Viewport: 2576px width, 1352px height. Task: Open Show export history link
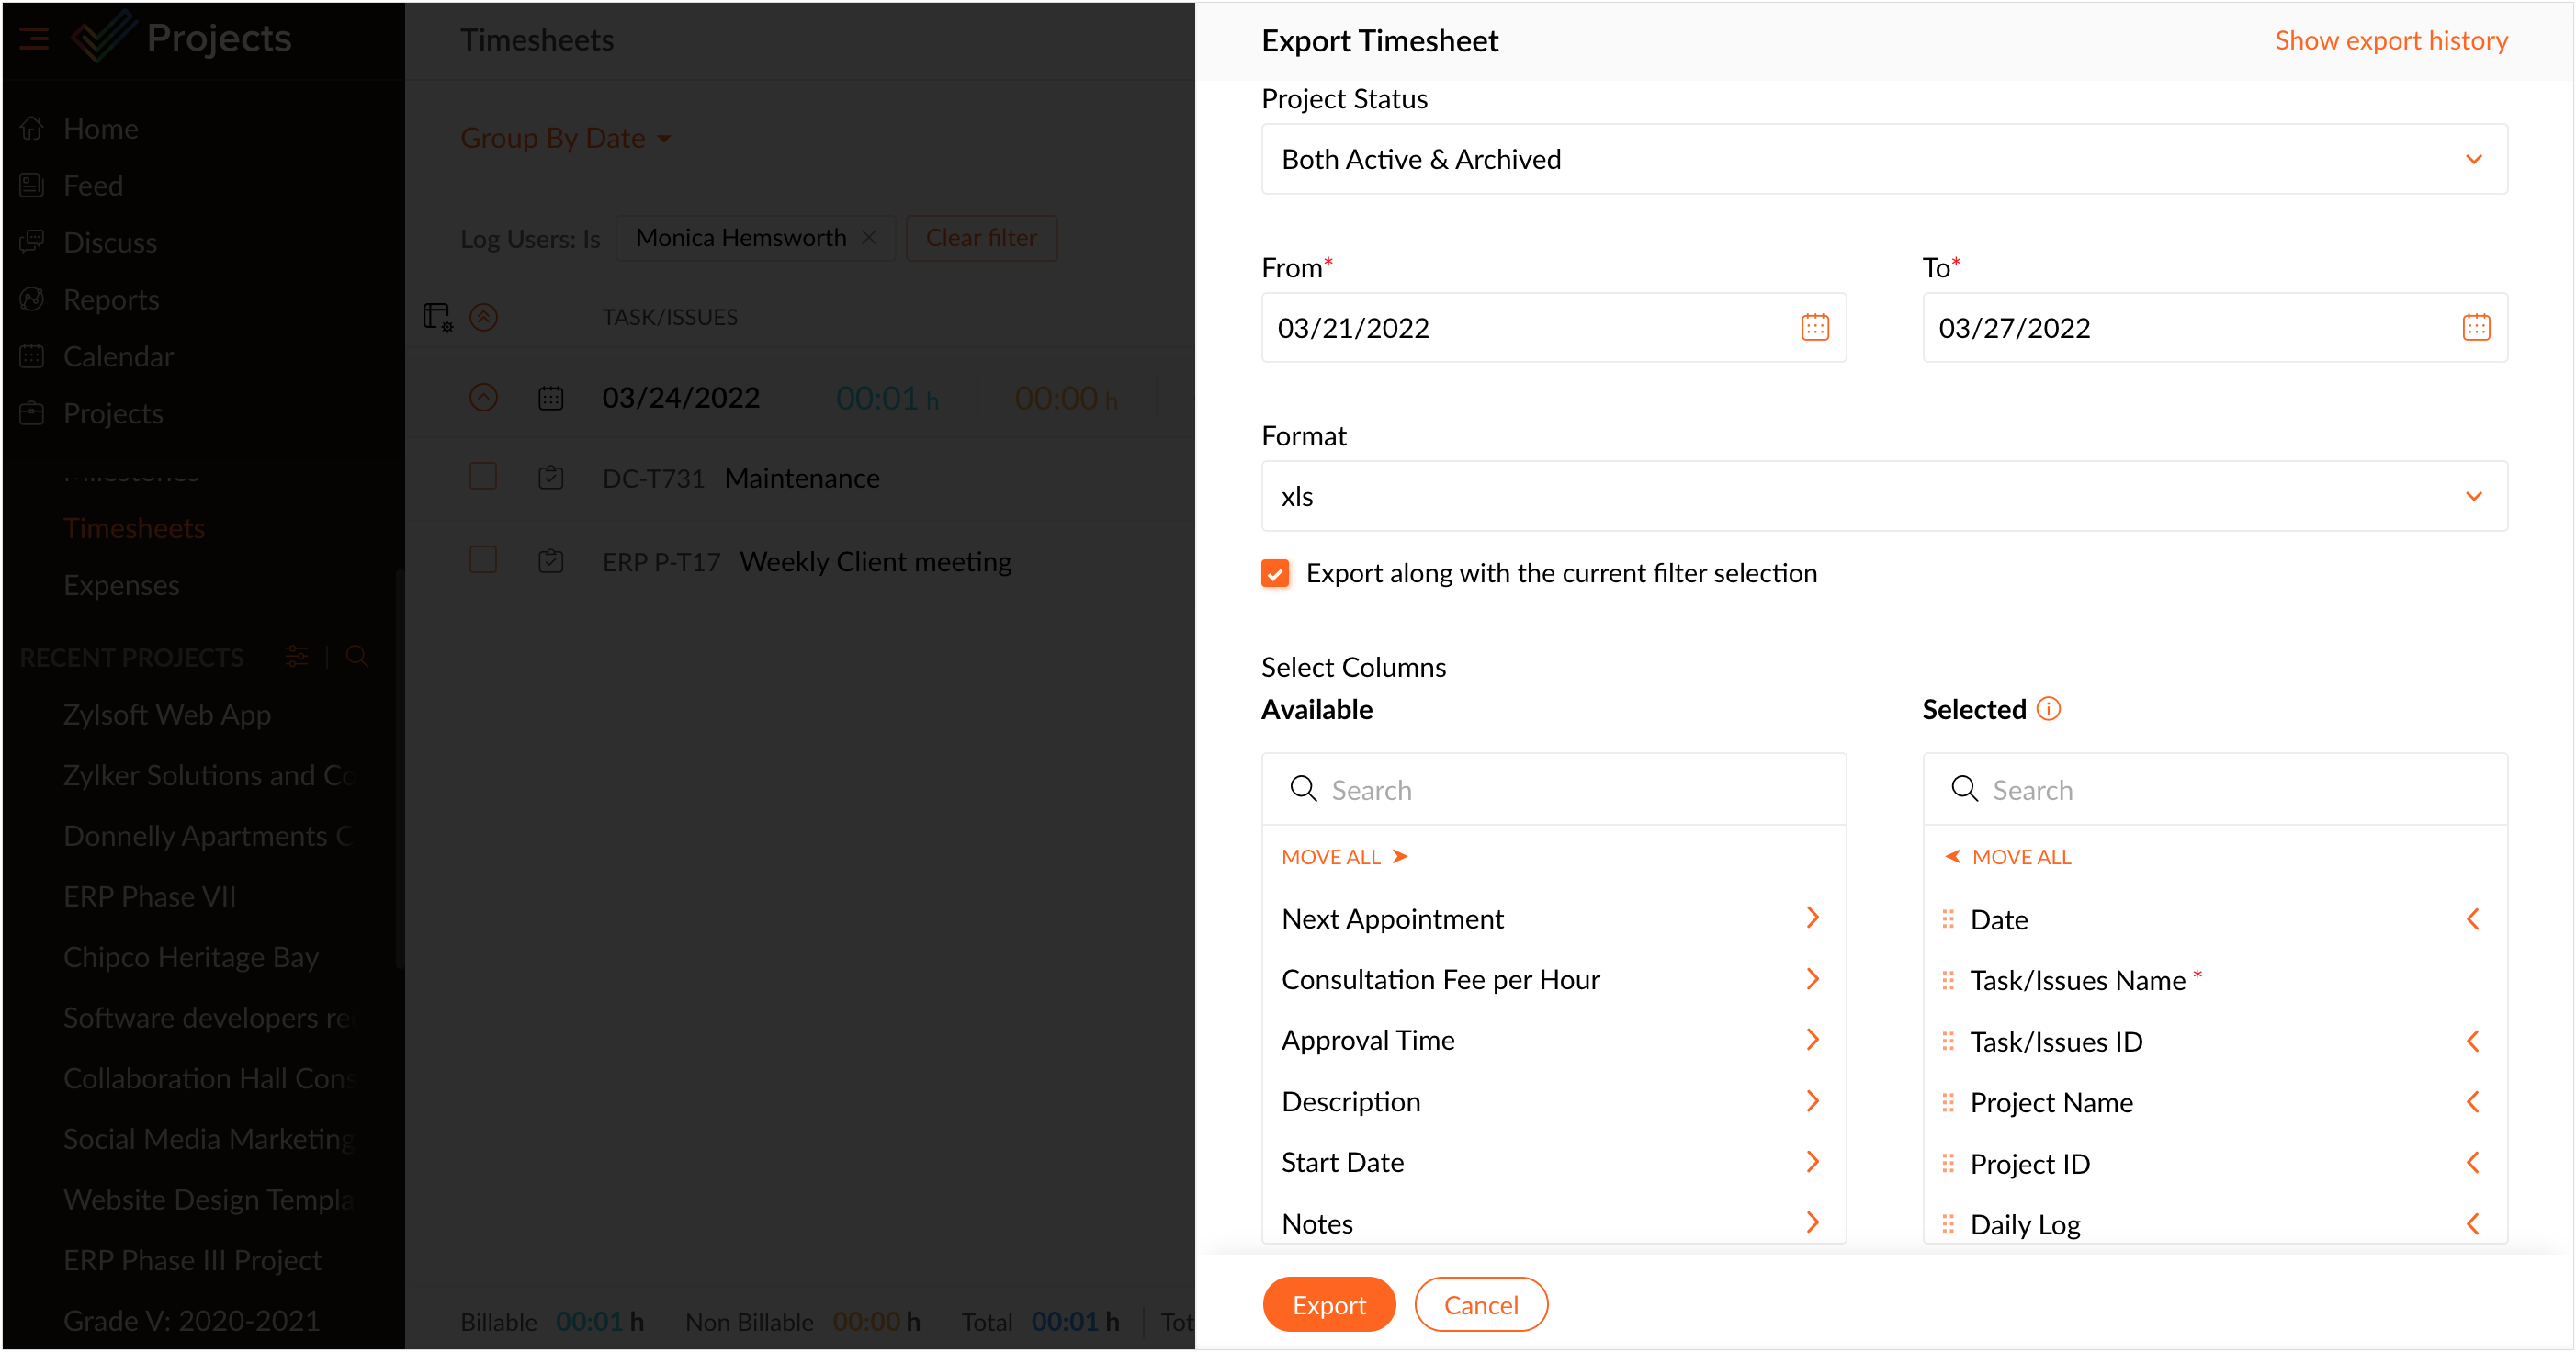click(2390, 40)
